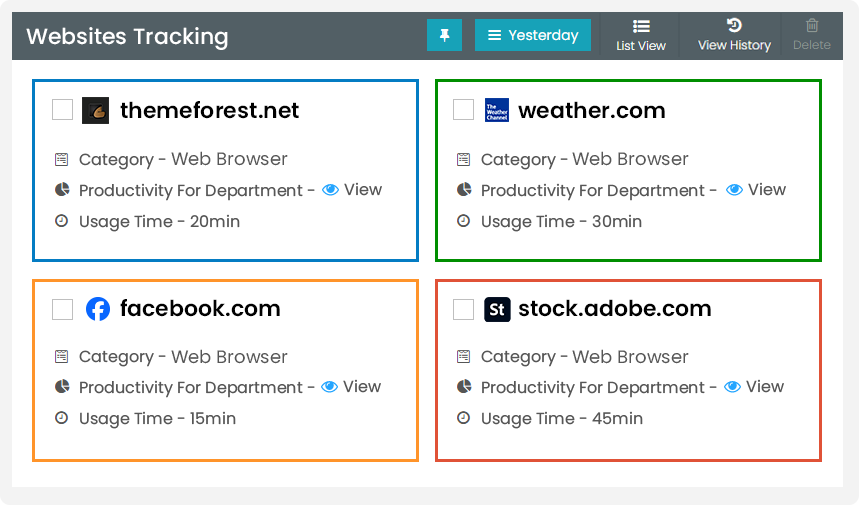Select the facebook.com checkbox

pyautogui.click(x=63, y=309)
